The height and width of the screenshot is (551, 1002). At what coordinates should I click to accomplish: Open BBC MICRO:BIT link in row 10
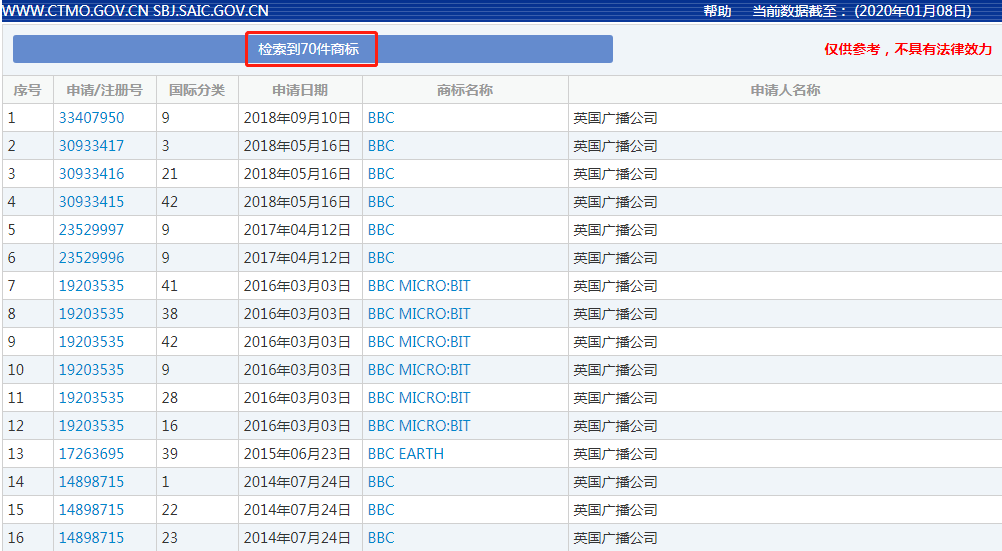click(x=419, y=370)
